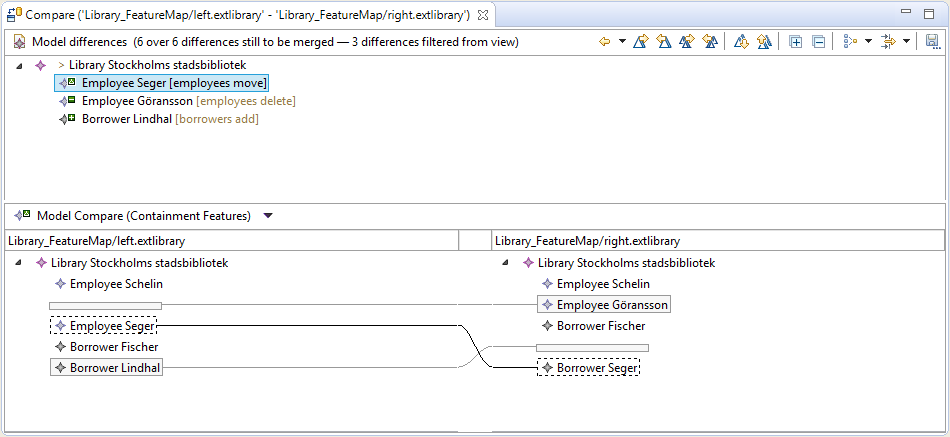Merge all non-conflicting changes to right

[x=686, y=42]
